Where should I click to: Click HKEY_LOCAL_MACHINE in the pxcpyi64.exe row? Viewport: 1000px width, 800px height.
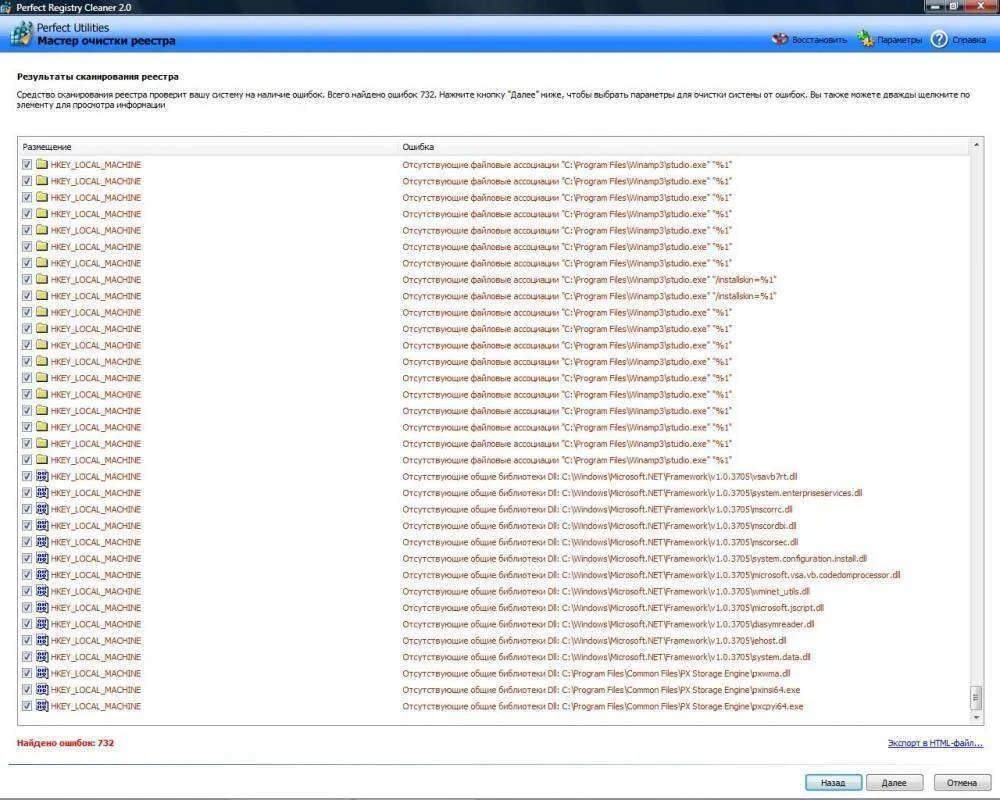point(96,706)
